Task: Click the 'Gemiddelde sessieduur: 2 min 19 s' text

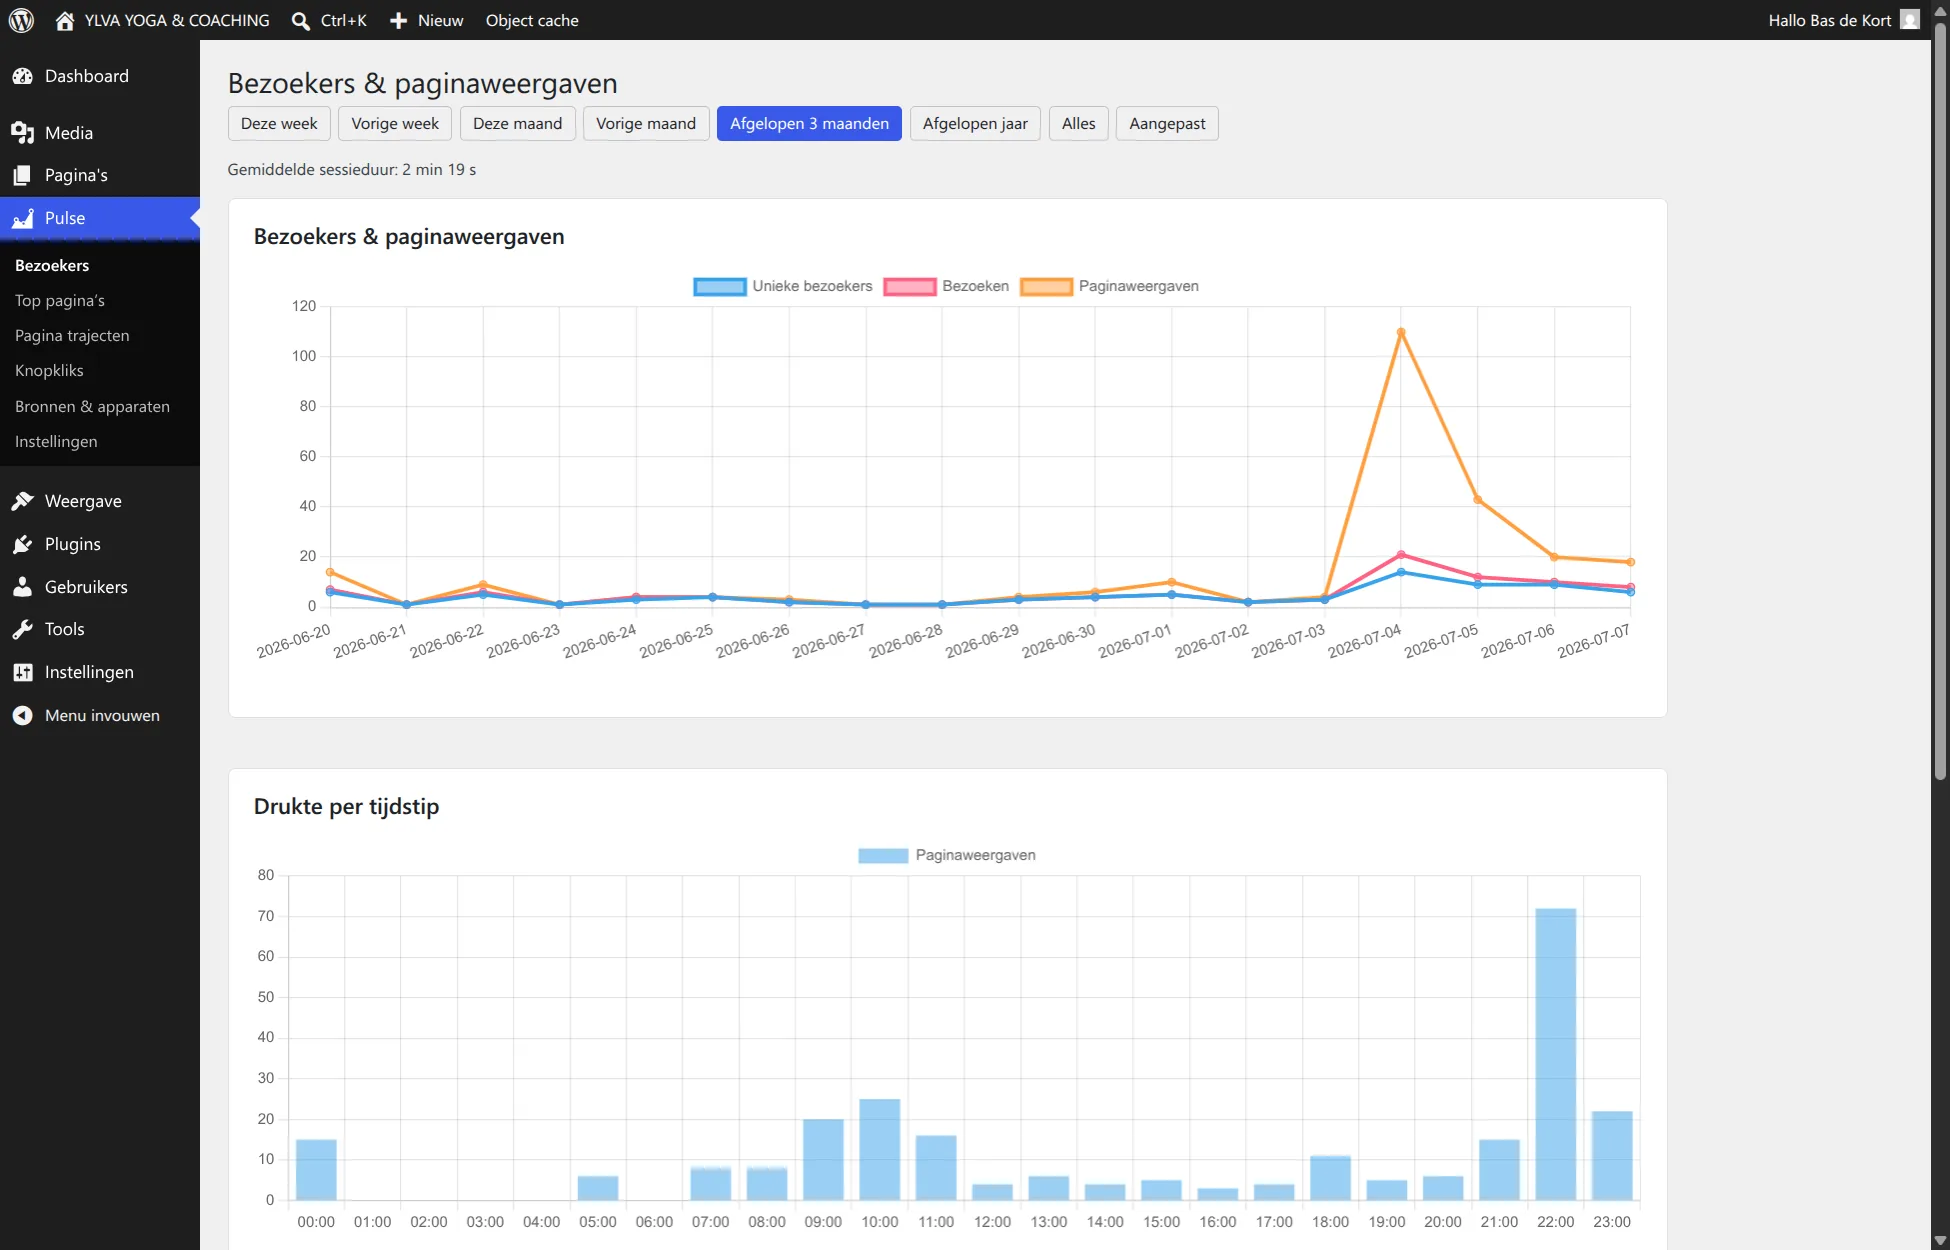Action: (352, 170)
